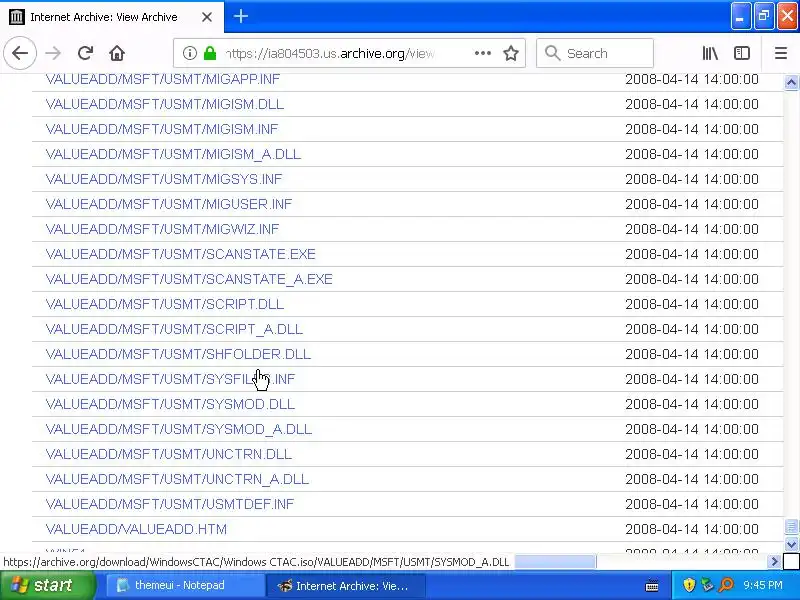
Task: Click the timestamp in the MIGAPP.INF row
Action: 692,79
